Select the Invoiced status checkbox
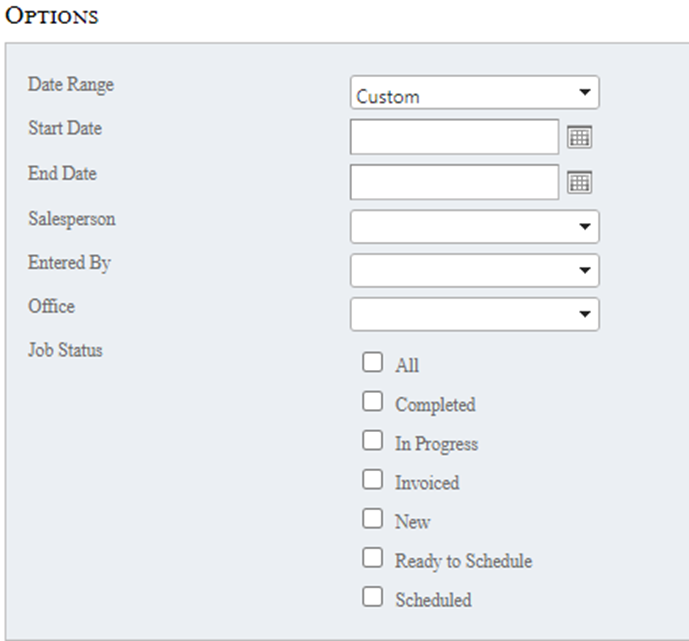 click(373, 479)
